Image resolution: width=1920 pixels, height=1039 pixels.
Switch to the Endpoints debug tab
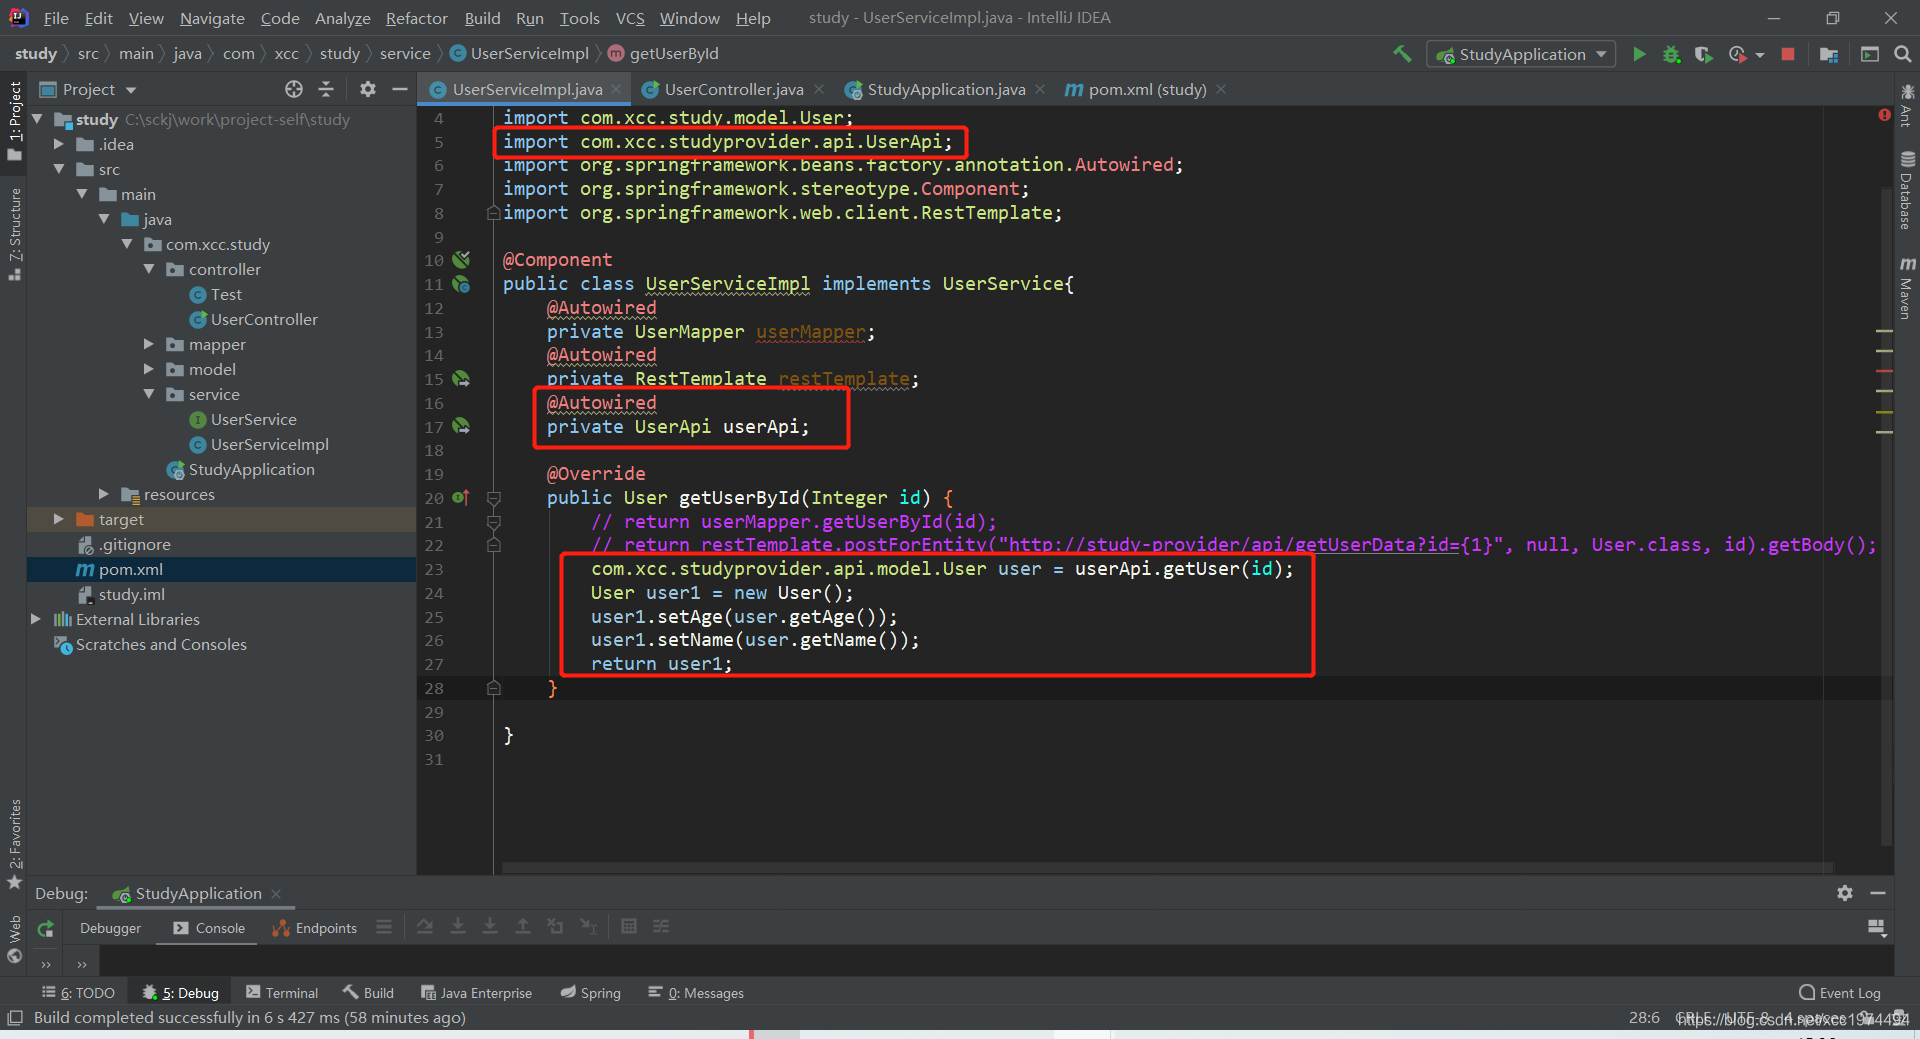[x=315, y=928]
